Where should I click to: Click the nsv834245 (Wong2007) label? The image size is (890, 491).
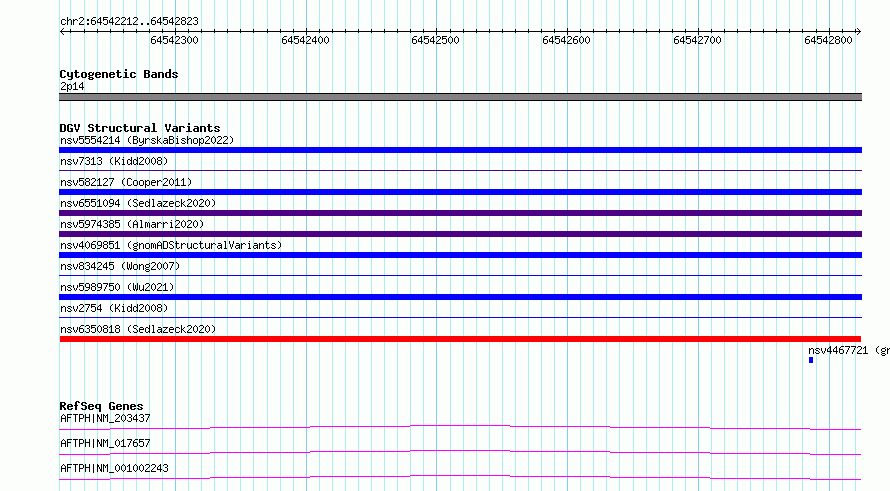(120, 266)
